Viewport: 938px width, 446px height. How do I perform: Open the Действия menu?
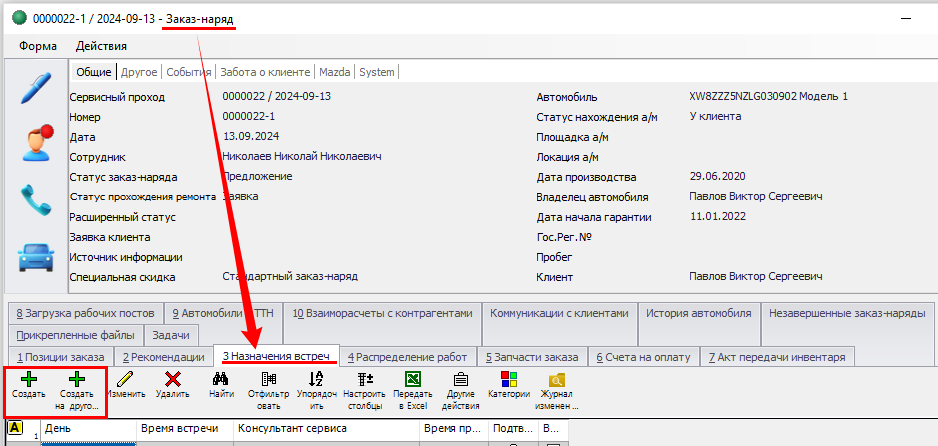pyautogui.click(x=101, y=46)
